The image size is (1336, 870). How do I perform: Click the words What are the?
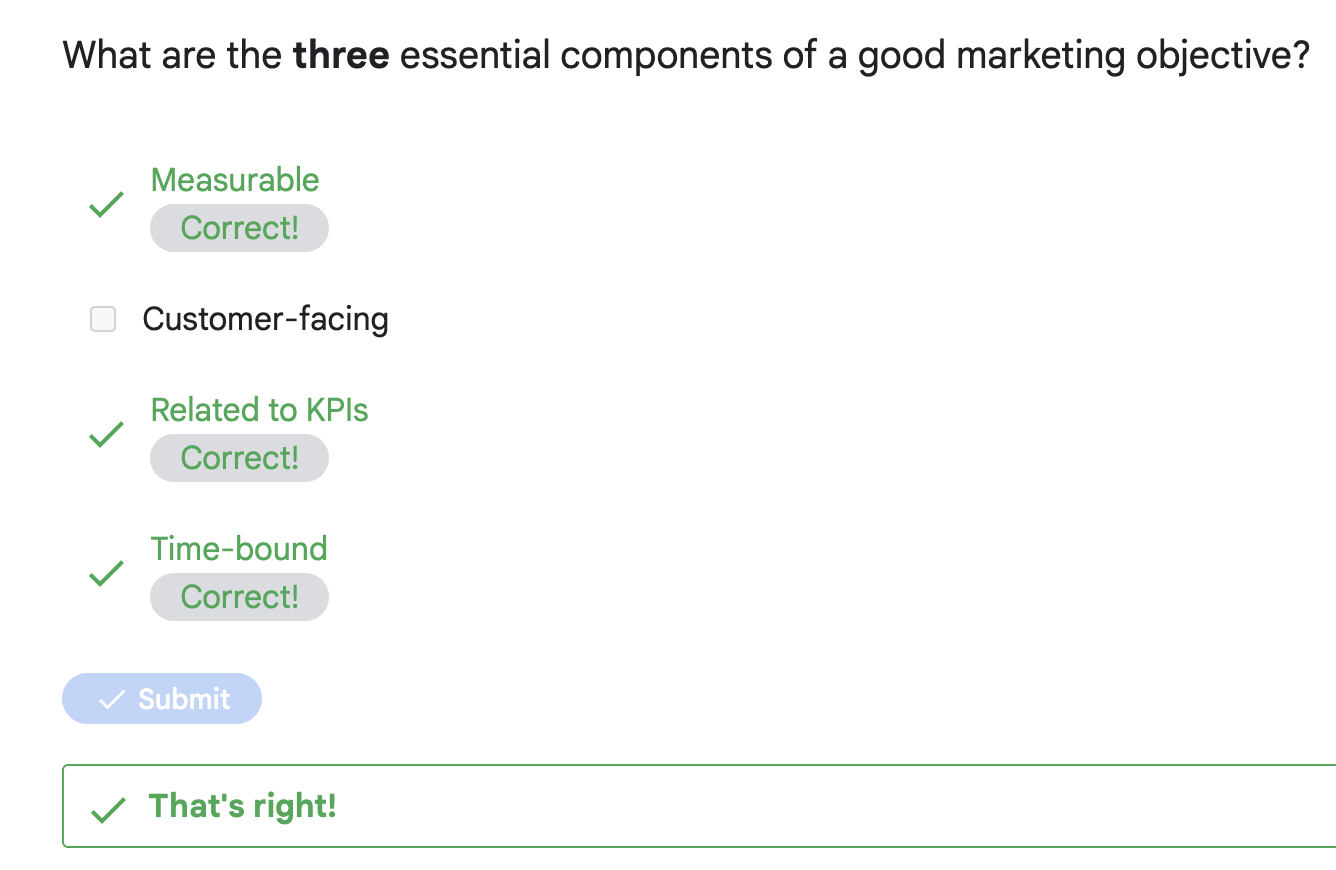pos(172,55)
